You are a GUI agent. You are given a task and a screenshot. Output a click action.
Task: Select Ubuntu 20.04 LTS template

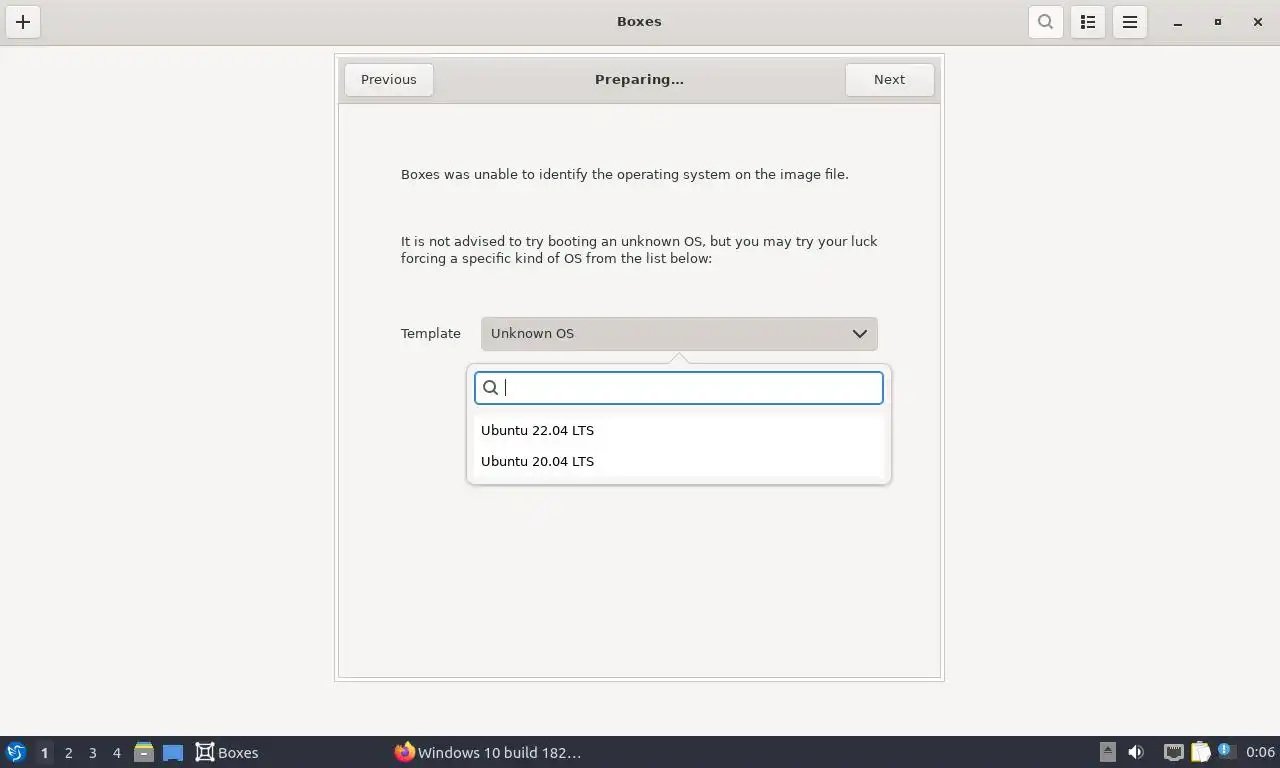[679, 461]
